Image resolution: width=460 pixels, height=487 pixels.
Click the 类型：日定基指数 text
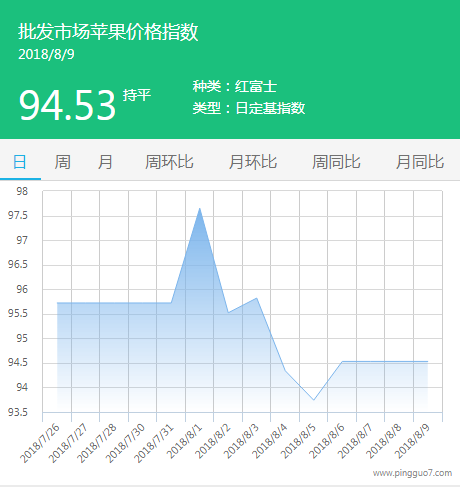[249, 108]
